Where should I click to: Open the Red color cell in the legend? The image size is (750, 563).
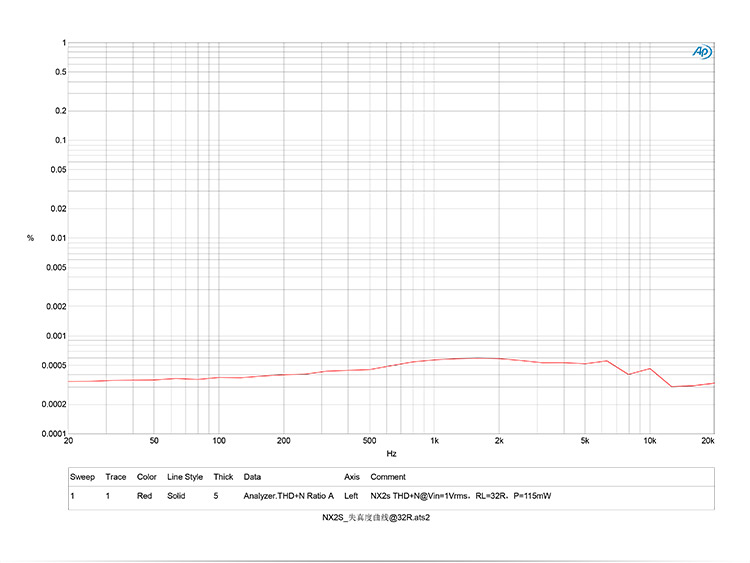pos(145,496)
